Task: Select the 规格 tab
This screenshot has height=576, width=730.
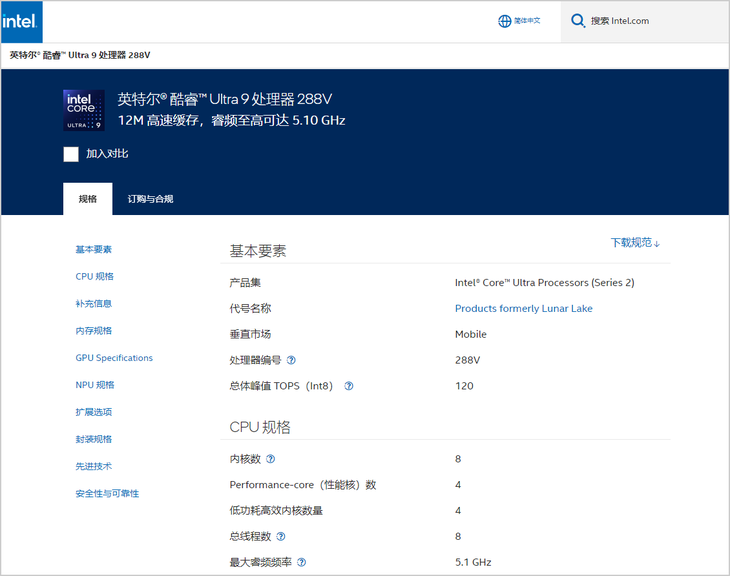Action: tap(88, 199)
